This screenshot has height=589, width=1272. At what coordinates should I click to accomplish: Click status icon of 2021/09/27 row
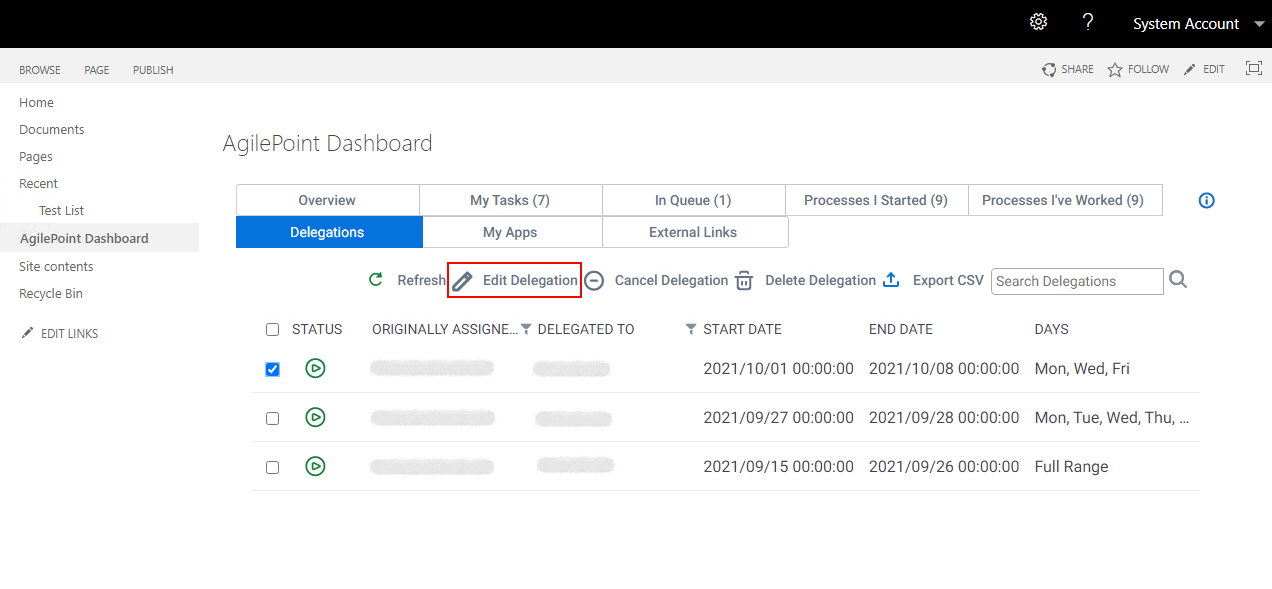(315, 417)
